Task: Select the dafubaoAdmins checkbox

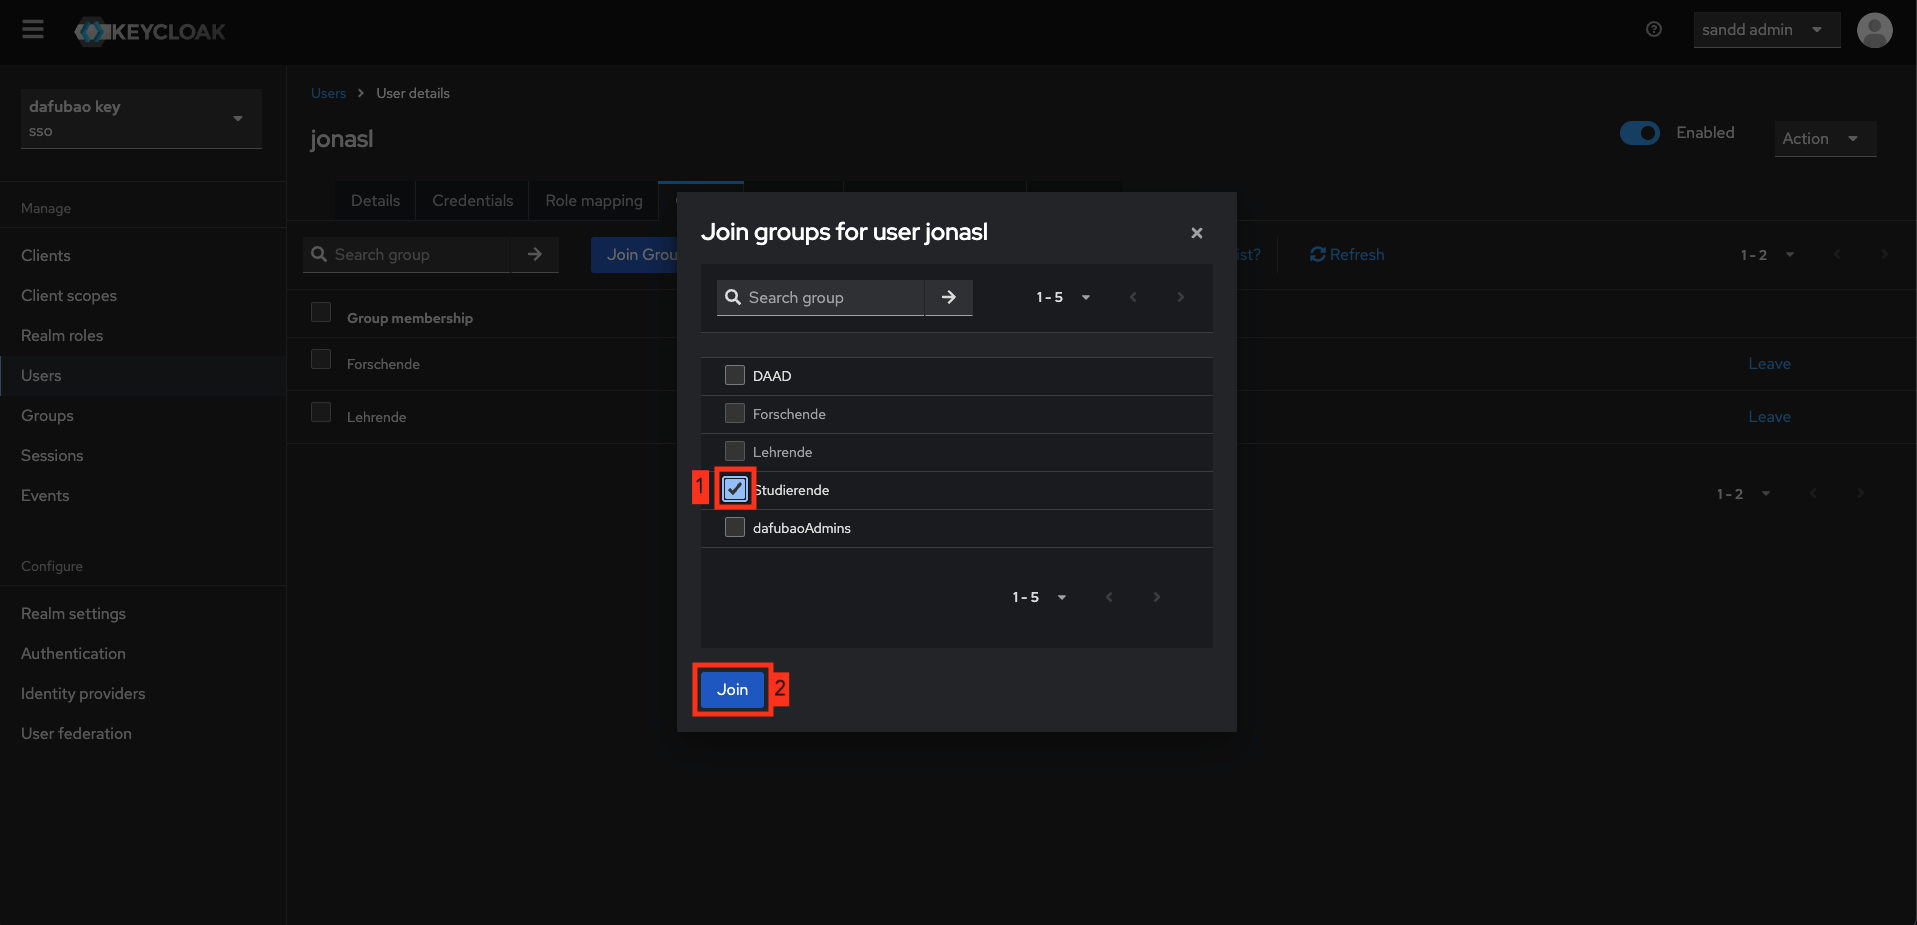Action: [735, 527]
